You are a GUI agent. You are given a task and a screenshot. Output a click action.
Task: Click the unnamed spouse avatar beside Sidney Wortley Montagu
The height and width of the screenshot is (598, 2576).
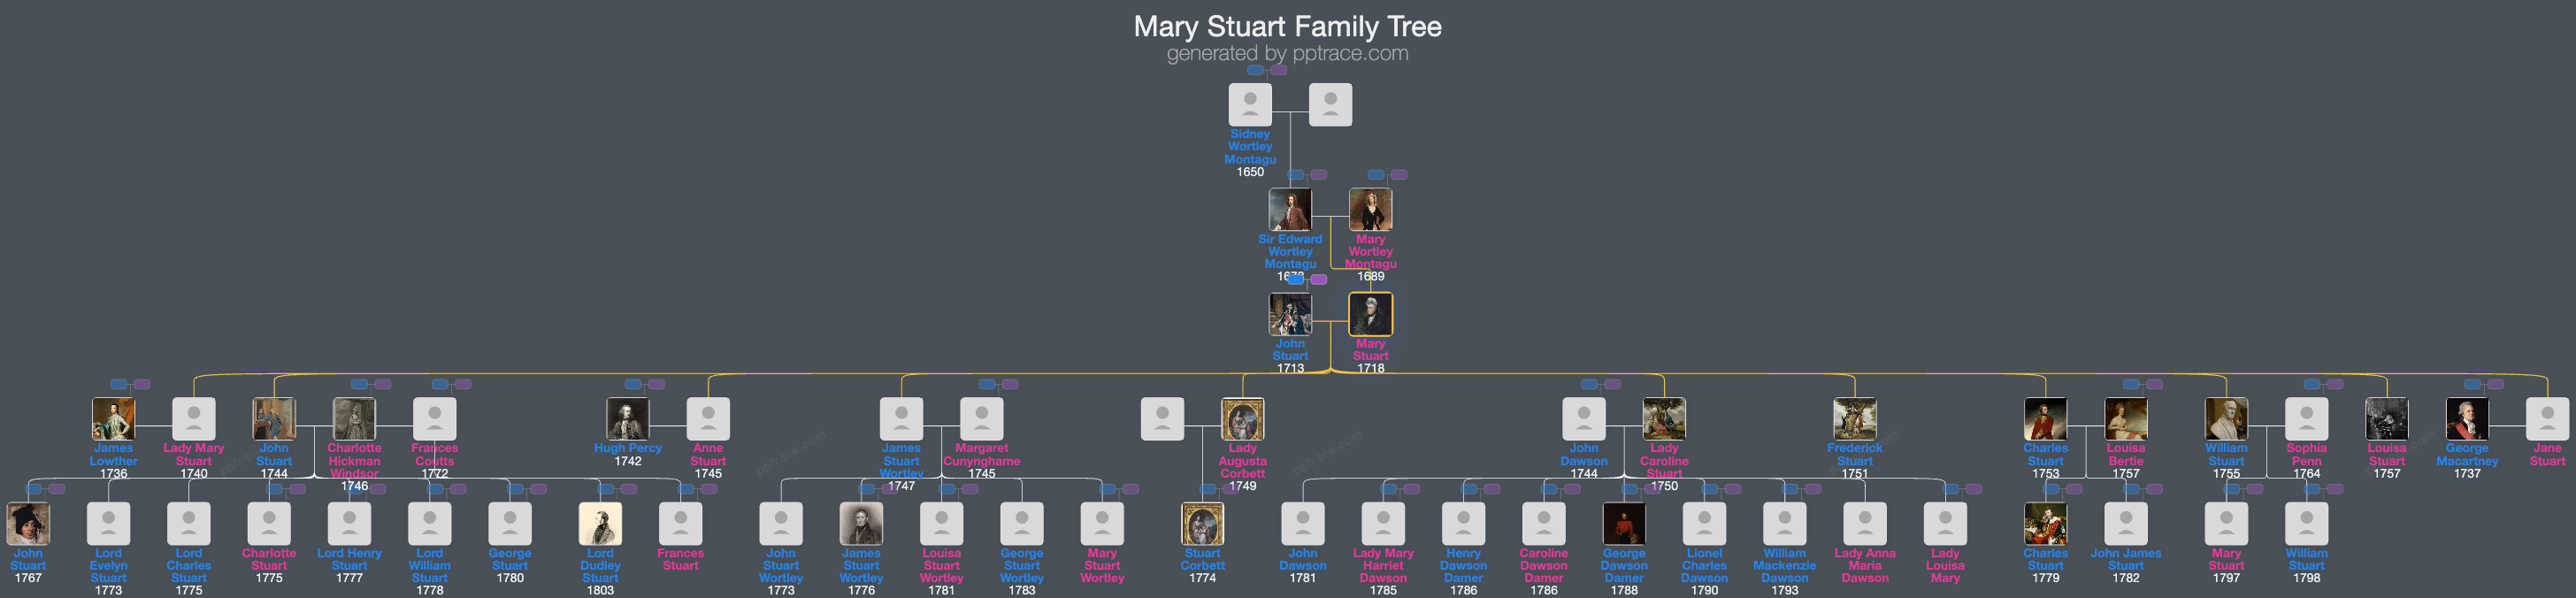1330,105
